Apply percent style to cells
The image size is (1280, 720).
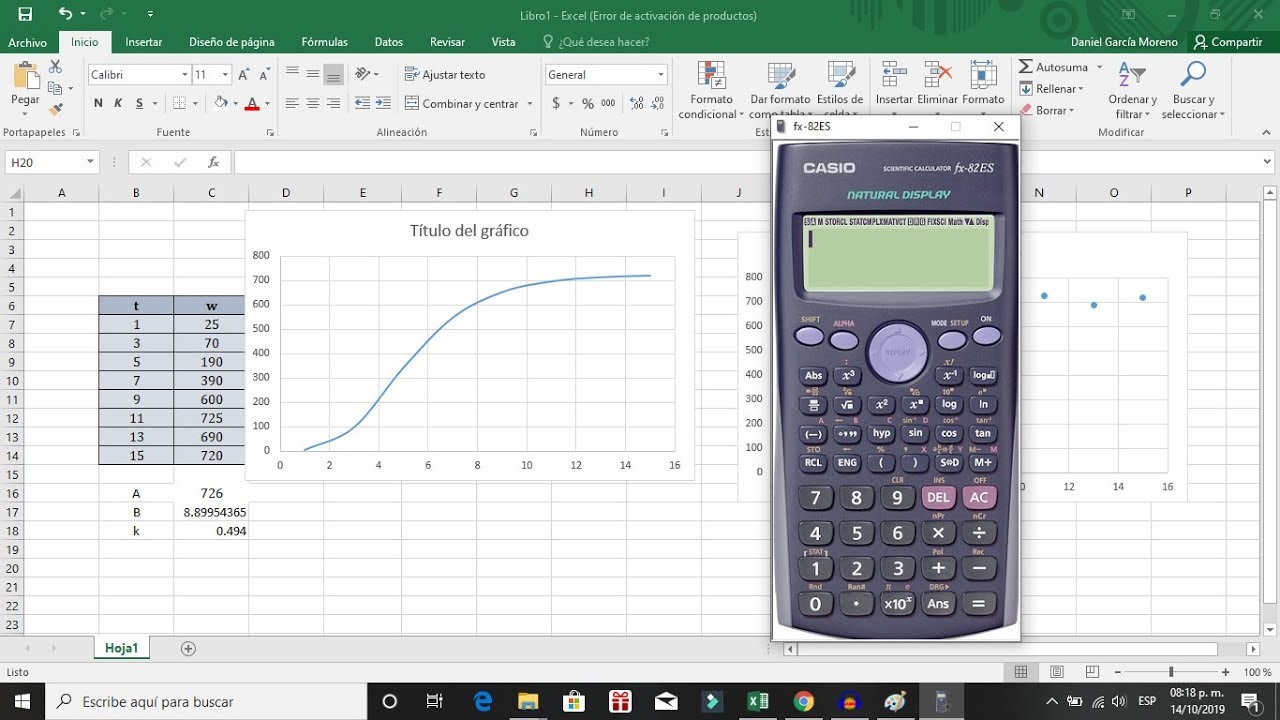click(x=587, y=103)
